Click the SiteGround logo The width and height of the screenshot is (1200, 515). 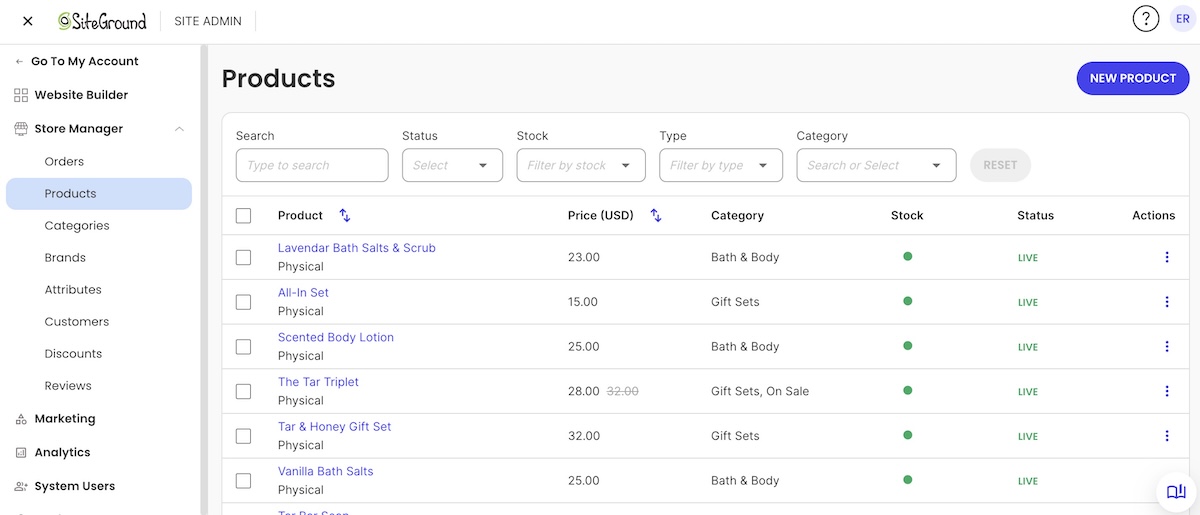[102, 21]
